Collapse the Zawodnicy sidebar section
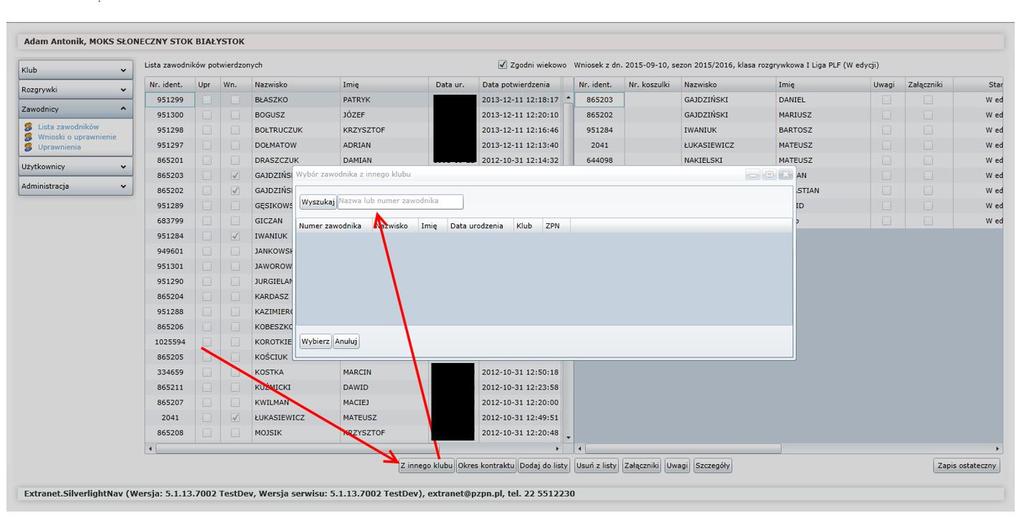 (76, 109)
